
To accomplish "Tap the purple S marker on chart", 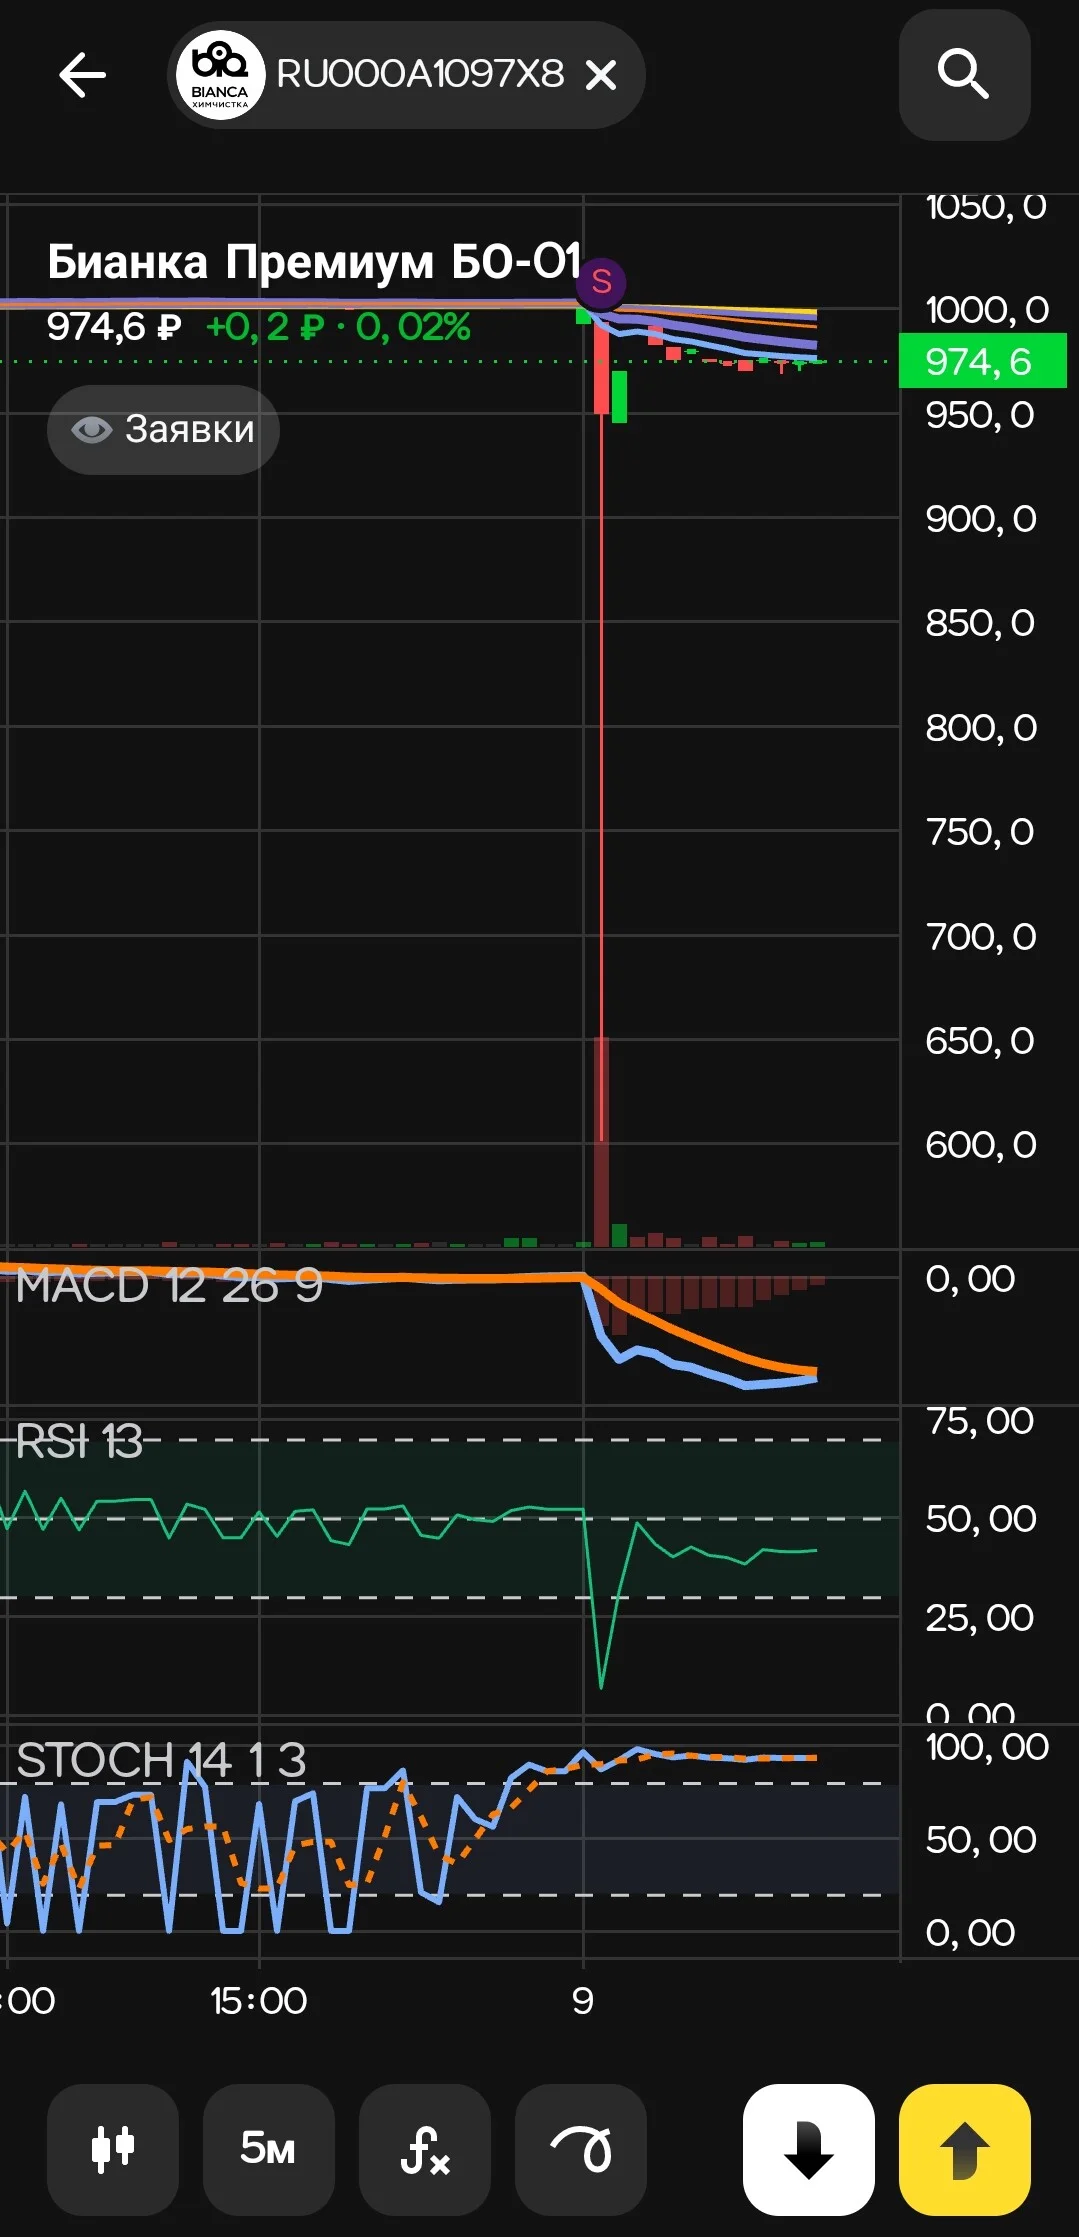I will (601, 282).
